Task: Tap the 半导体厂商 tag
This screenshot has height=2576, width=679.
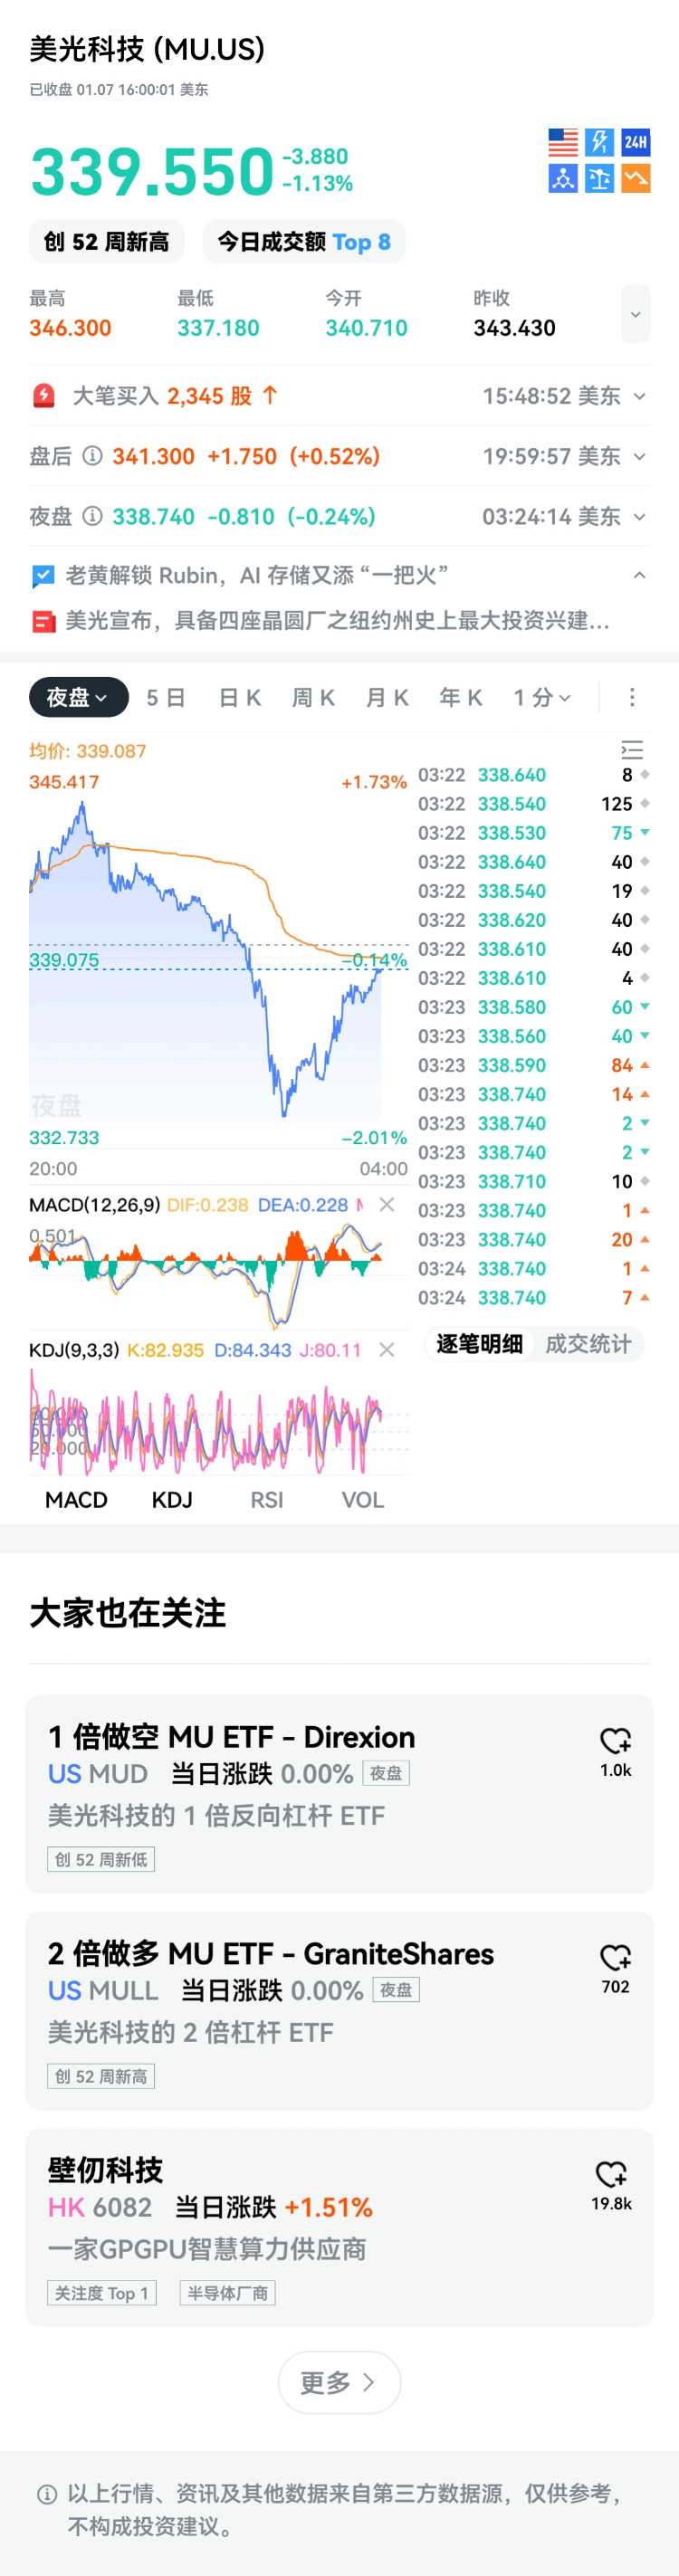Action: coord(228,2293)
